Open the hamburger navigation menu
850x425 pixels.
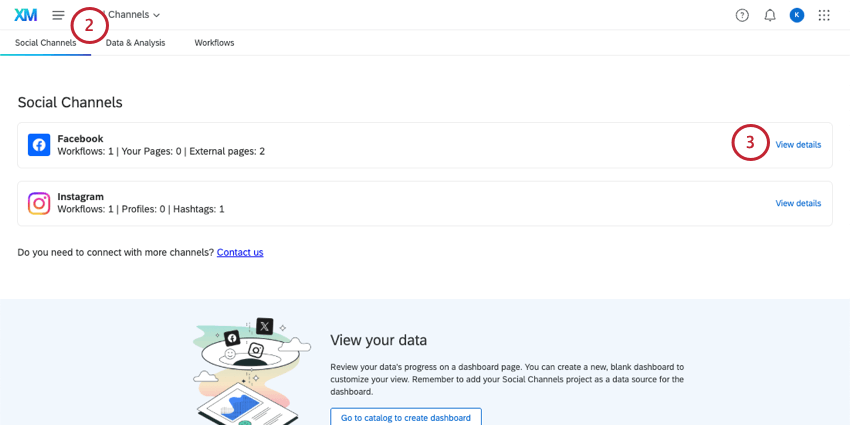coord(58,15)
